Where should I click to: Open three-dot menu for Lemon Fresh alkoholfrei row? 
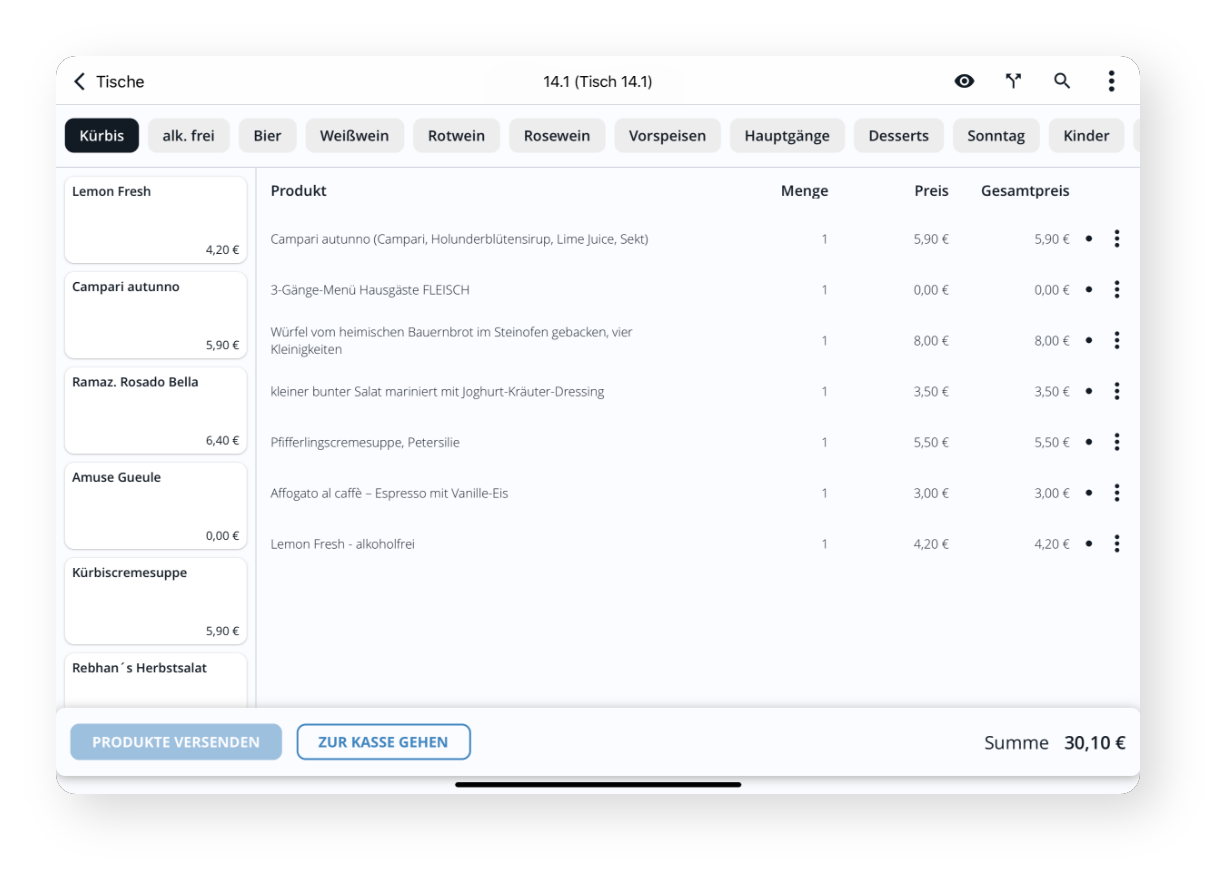[x=1116, y=544]
